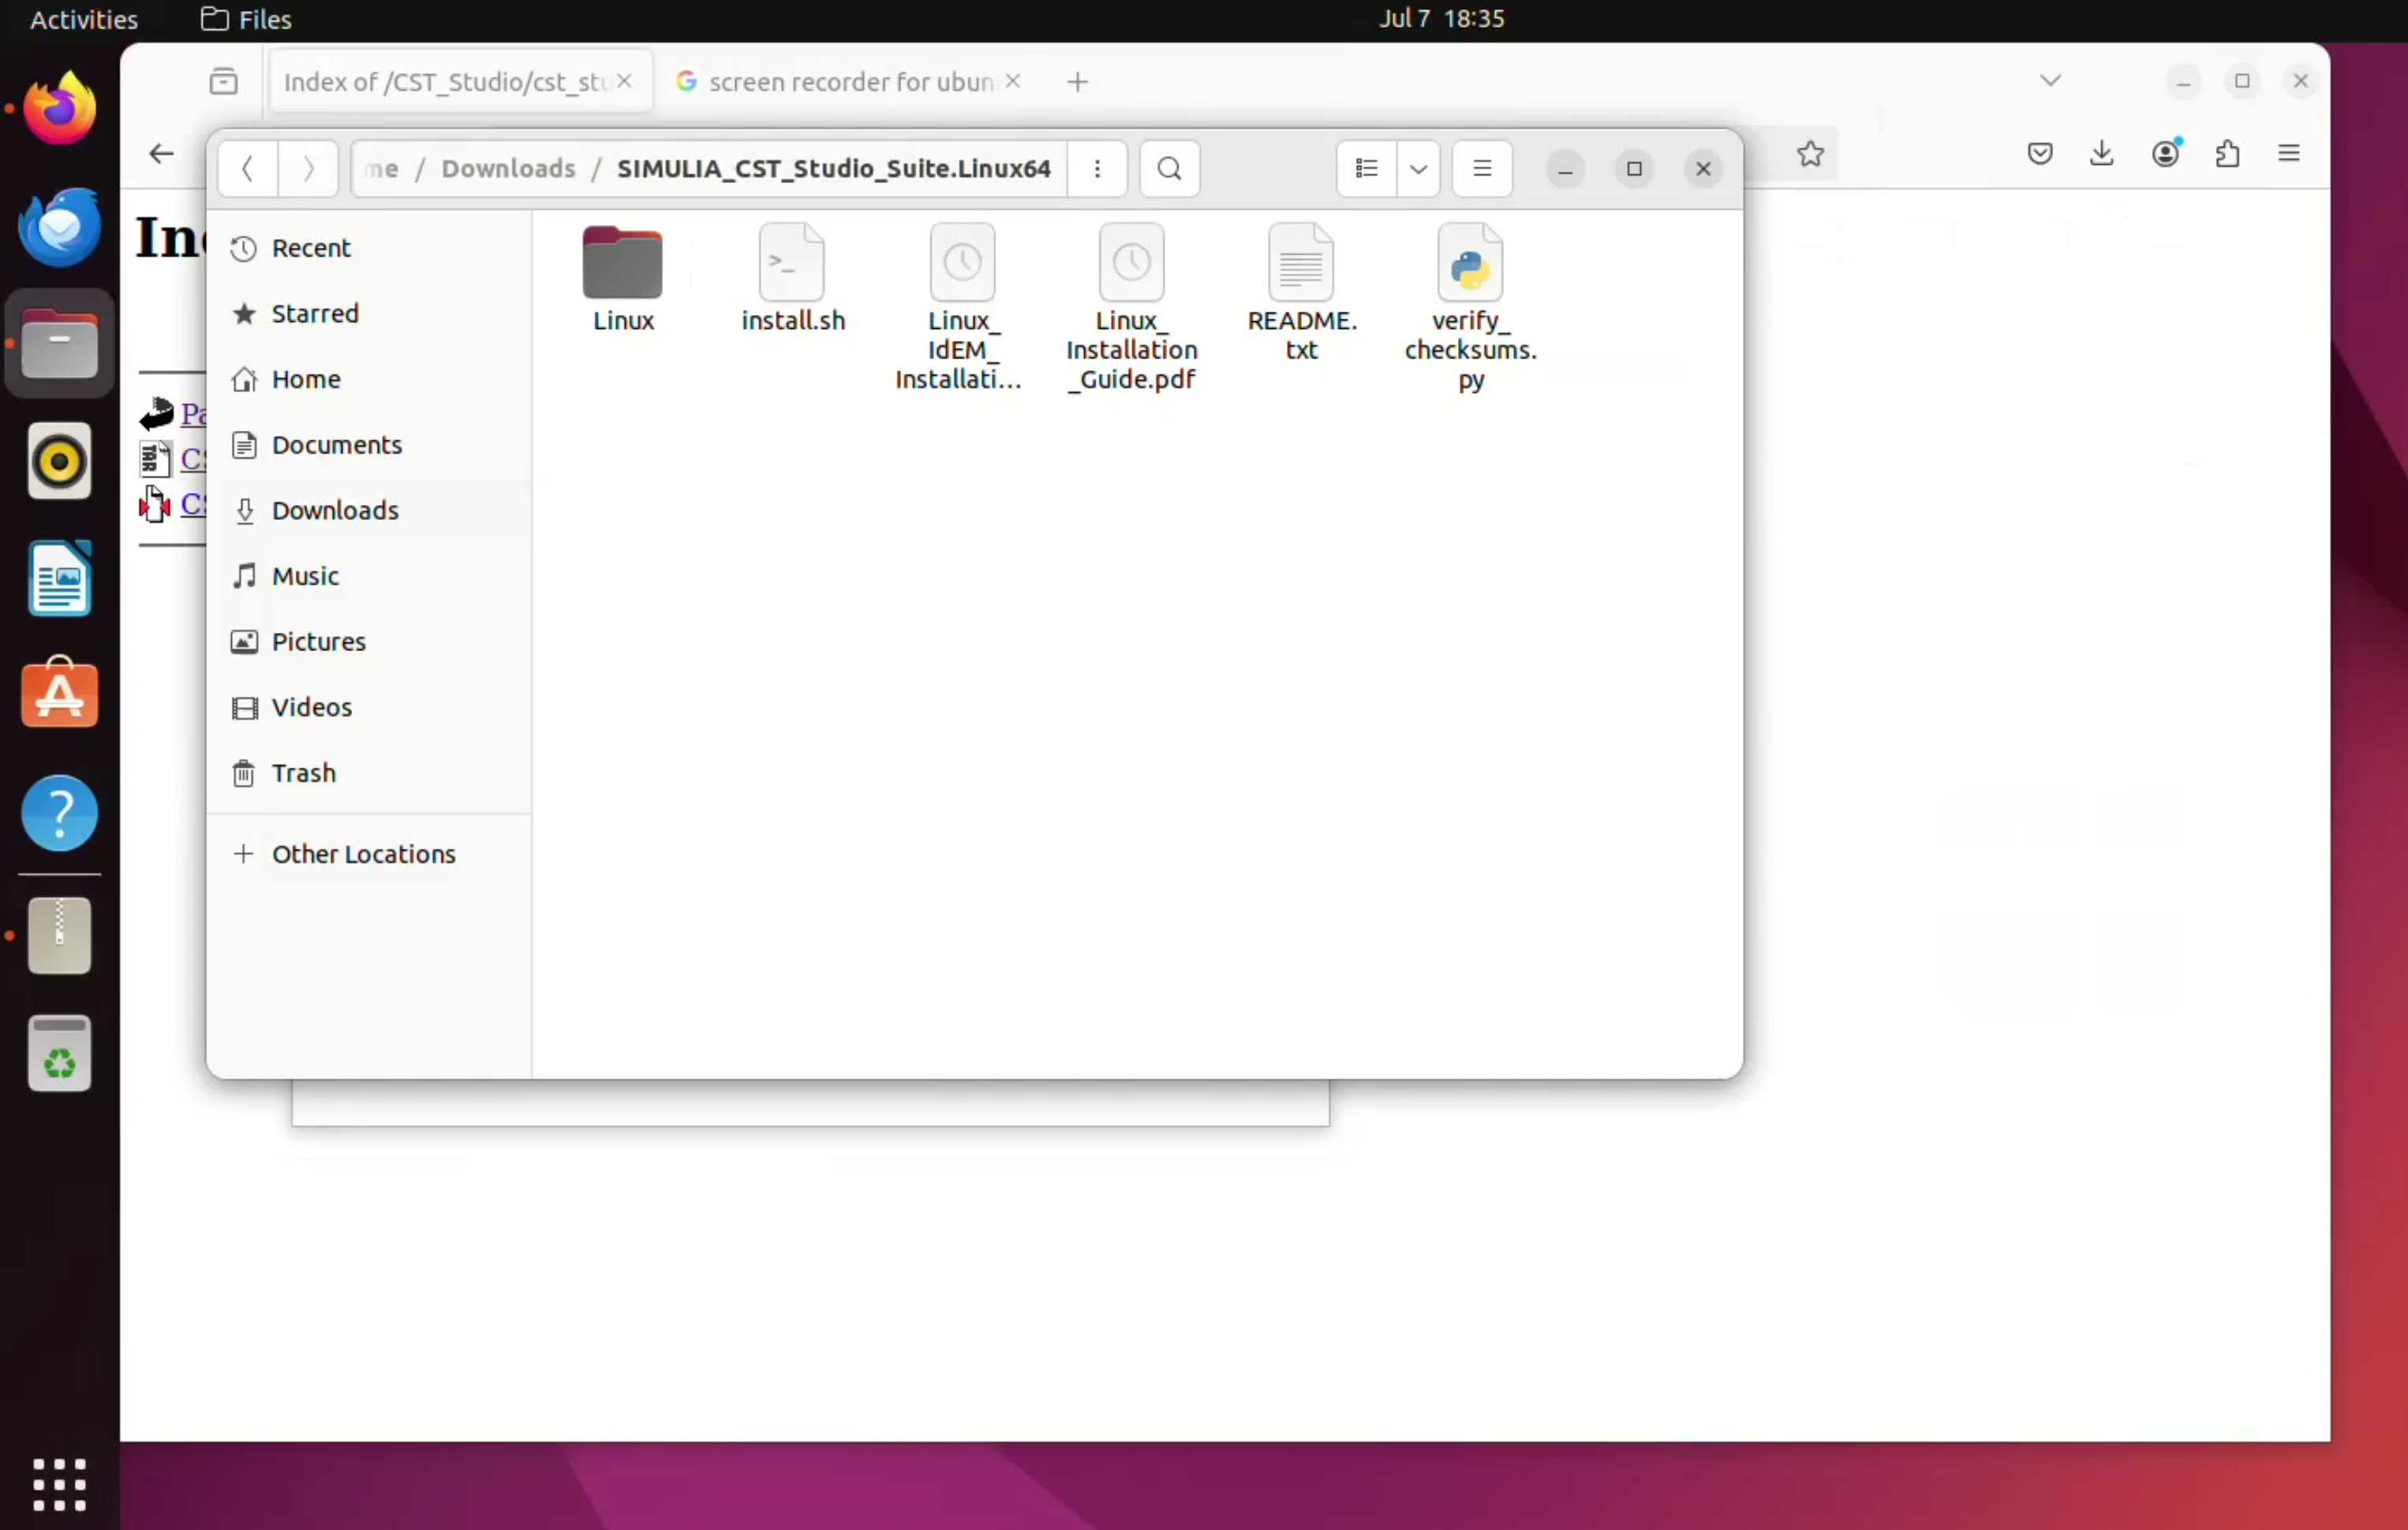Screen dimensions: 2408x1530
Task: Open Activities overview
Action: coord(84,19)
